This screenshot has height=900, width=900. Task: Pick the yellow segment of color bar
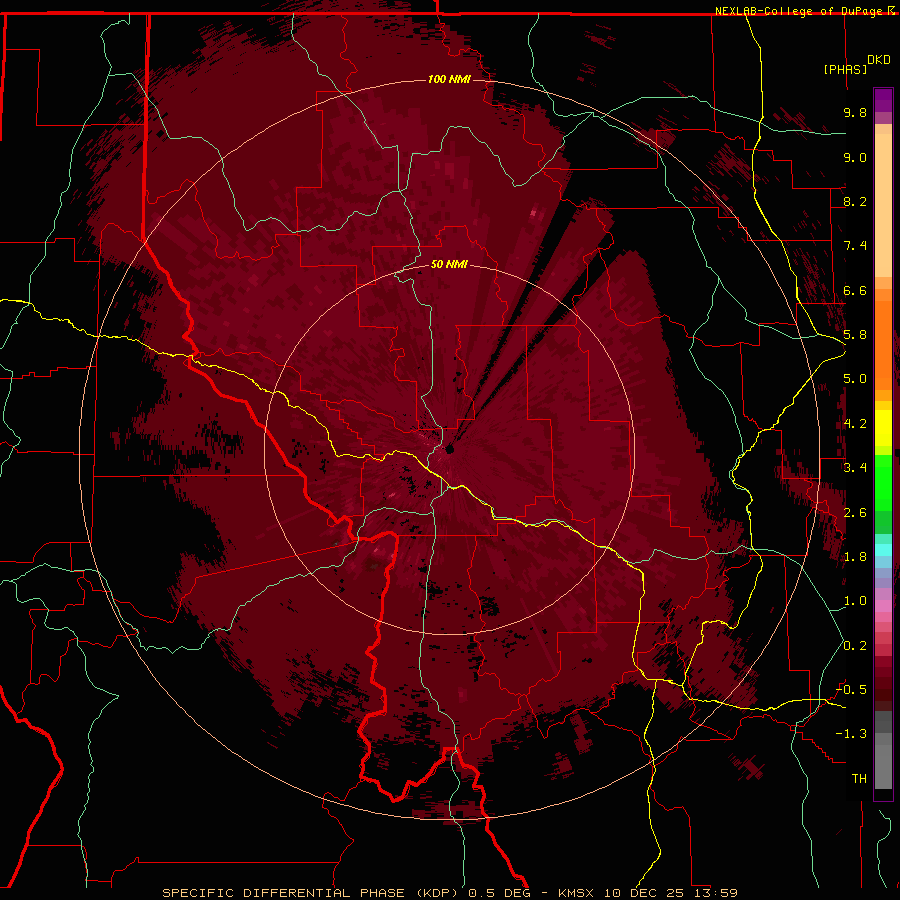pyautogui.click(x=883, y=428)
